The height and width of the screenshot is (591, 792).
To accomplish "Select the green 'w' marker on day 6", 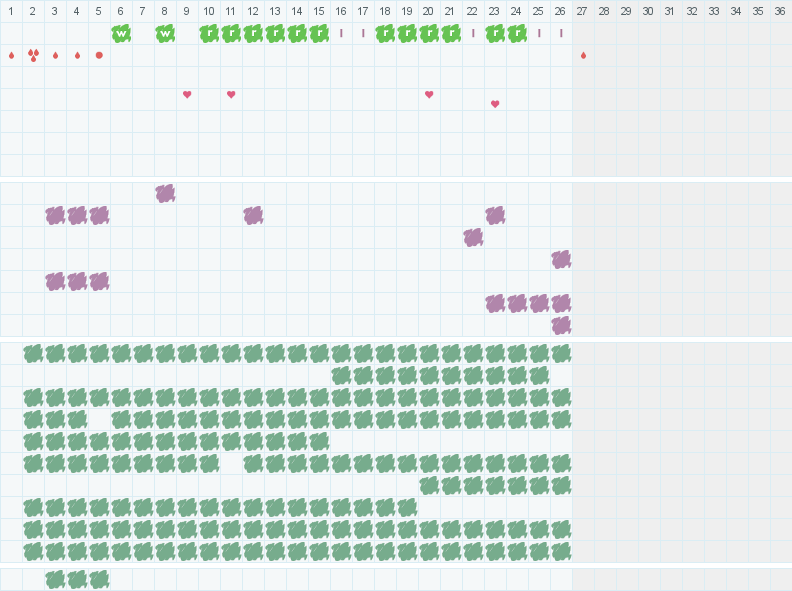I will click(x=121, y=33).
